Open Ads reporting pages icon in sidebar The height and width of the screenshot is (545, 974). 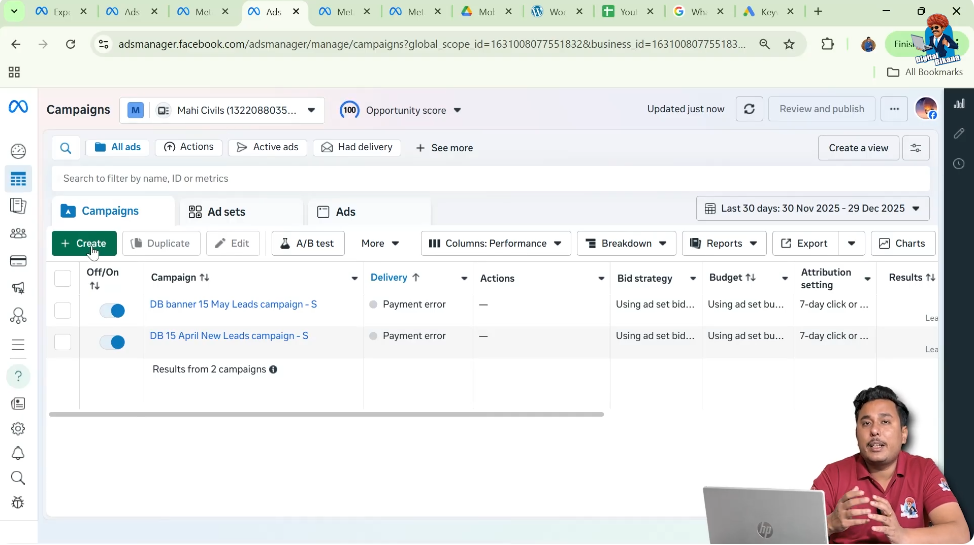pyautogui.click(x=18, y=206)
